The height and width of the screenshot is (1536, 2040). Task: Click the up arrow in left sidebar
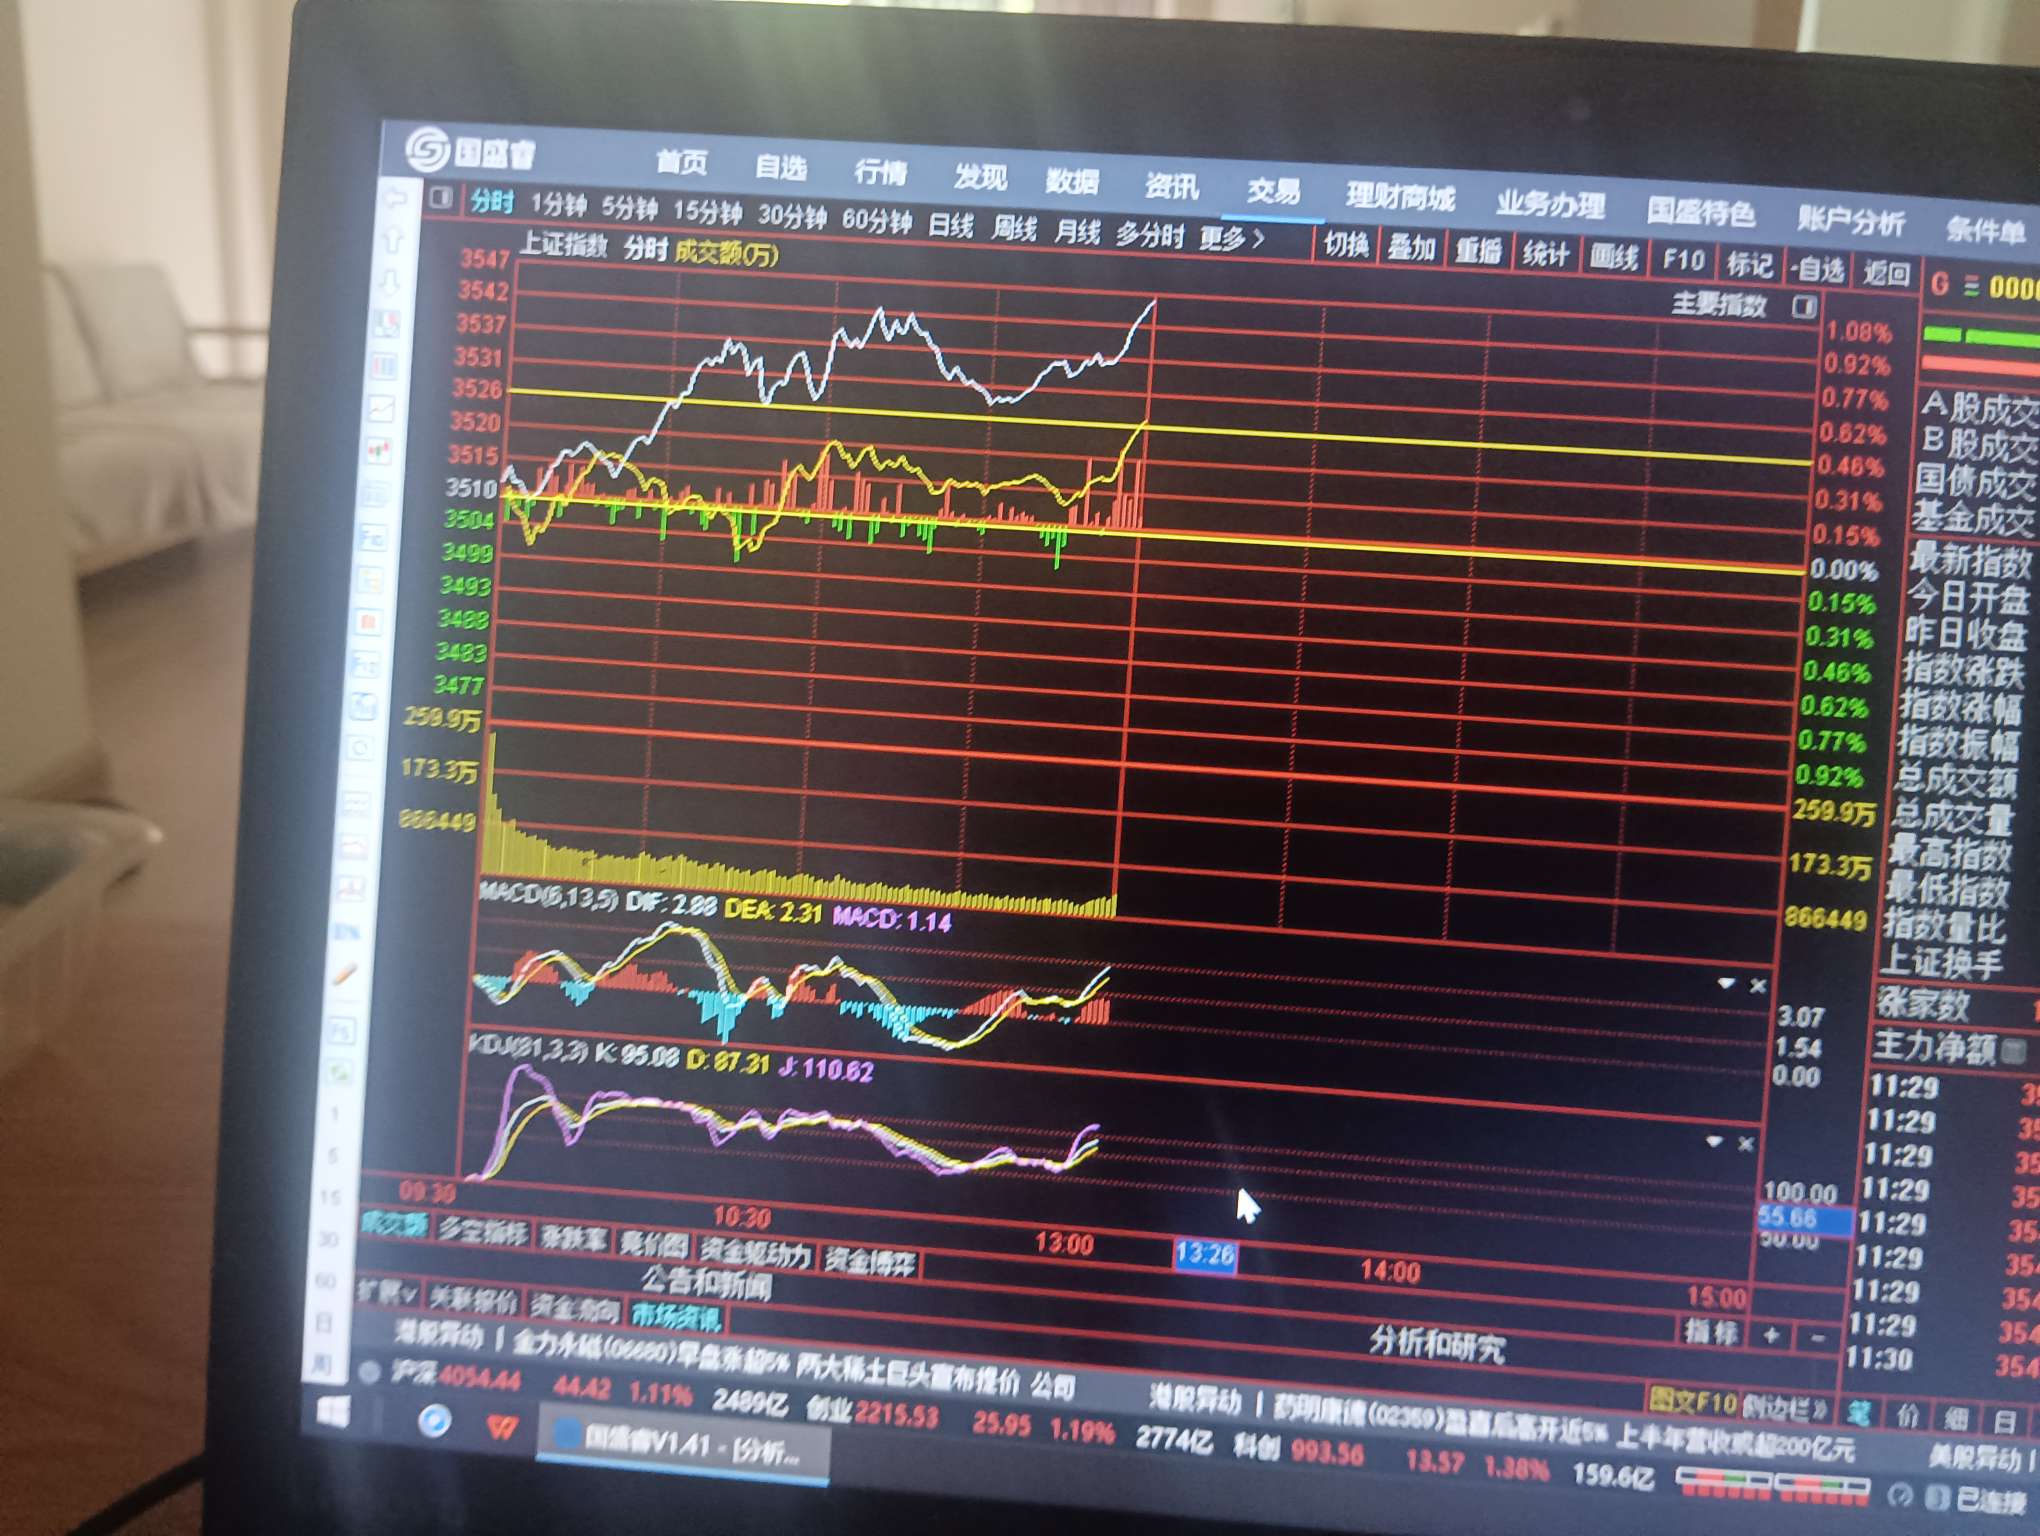(x=393, y=240)
